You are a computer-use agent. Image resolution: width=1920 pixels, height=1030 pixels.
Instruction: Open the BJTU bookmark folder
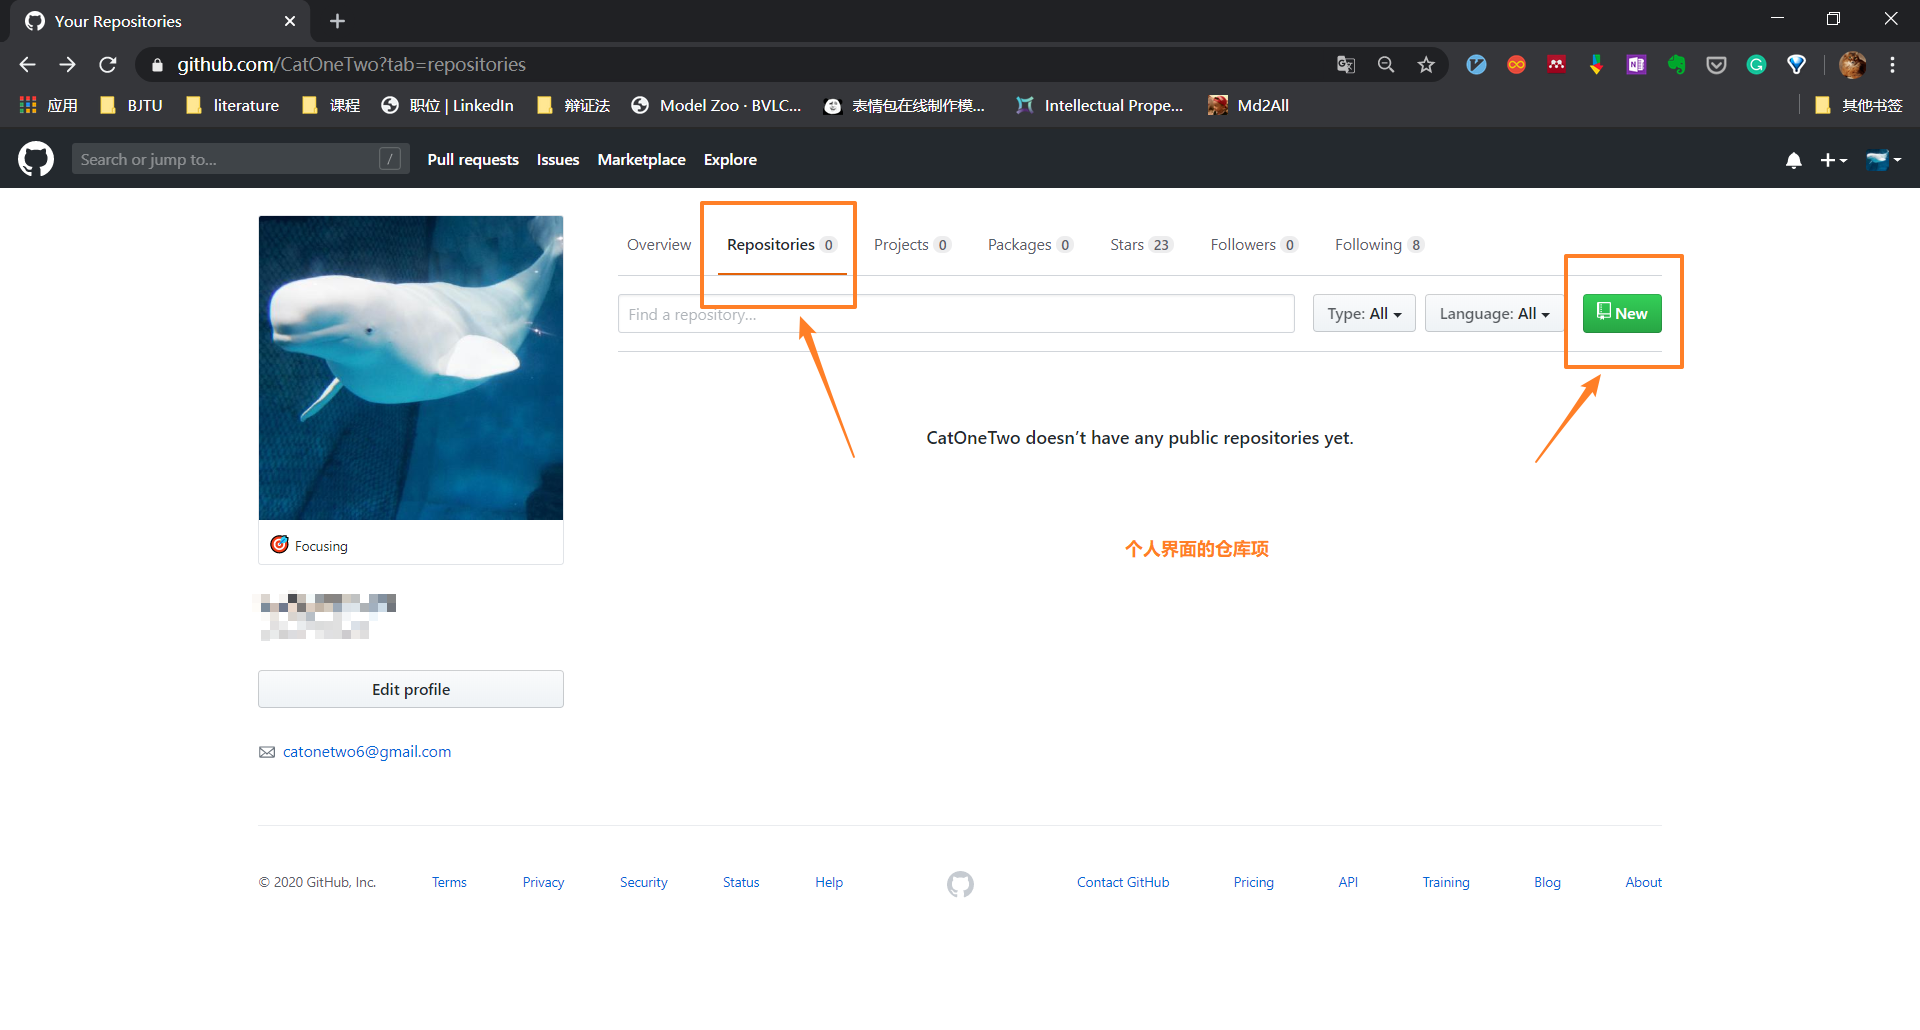pyautogui.click(x=131, y=105)
